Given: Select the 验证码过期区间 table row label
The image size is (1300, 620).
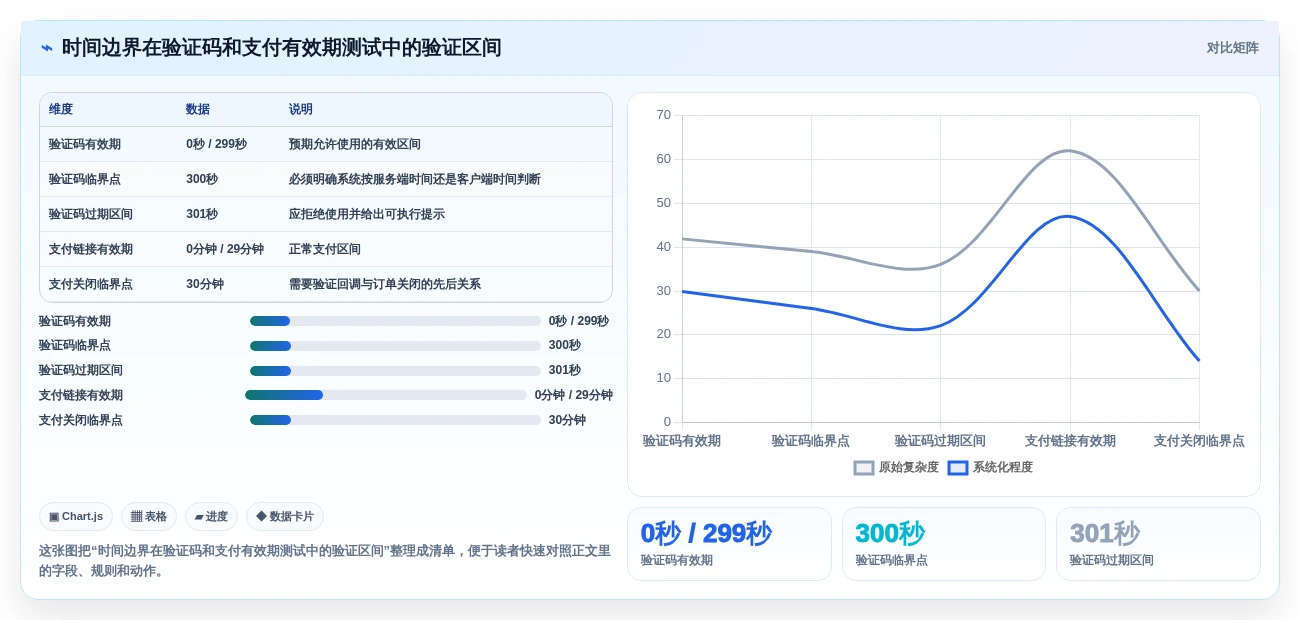Looking at the screenshot, I should tap(91, 214).
